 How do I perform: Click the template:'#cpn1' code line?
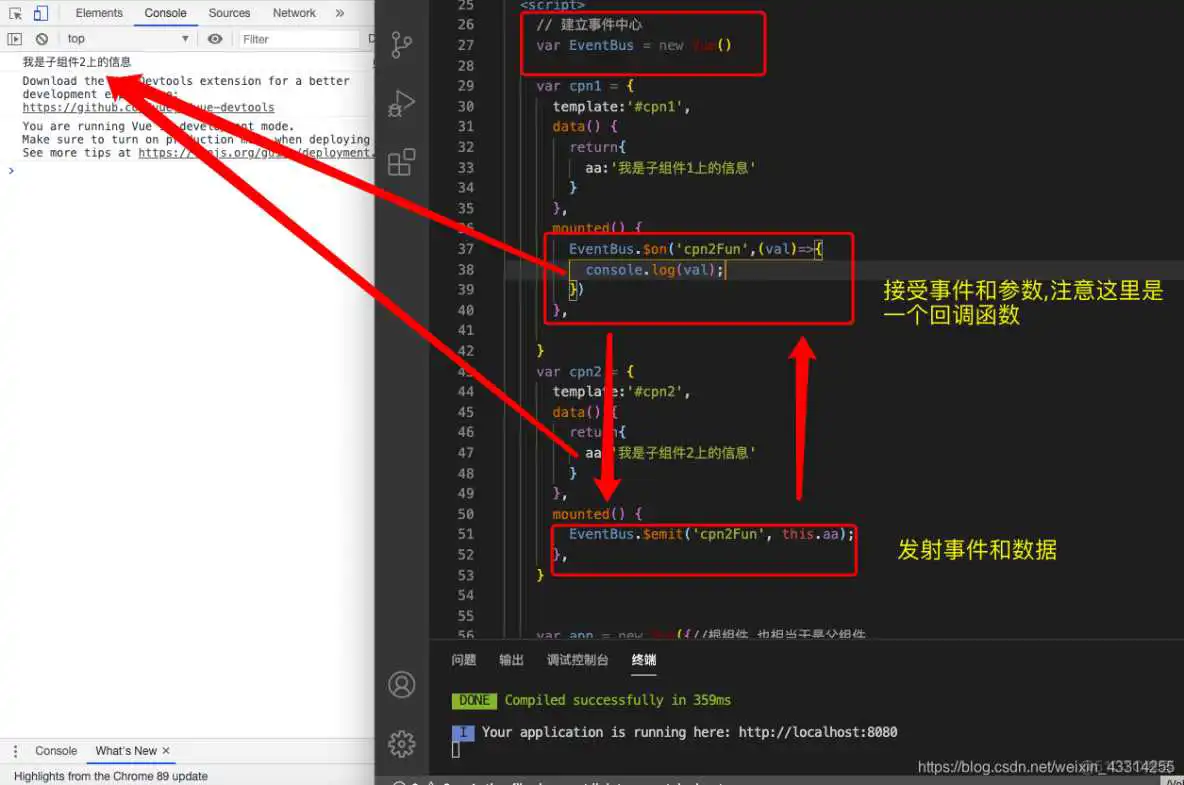click(621, 106)
